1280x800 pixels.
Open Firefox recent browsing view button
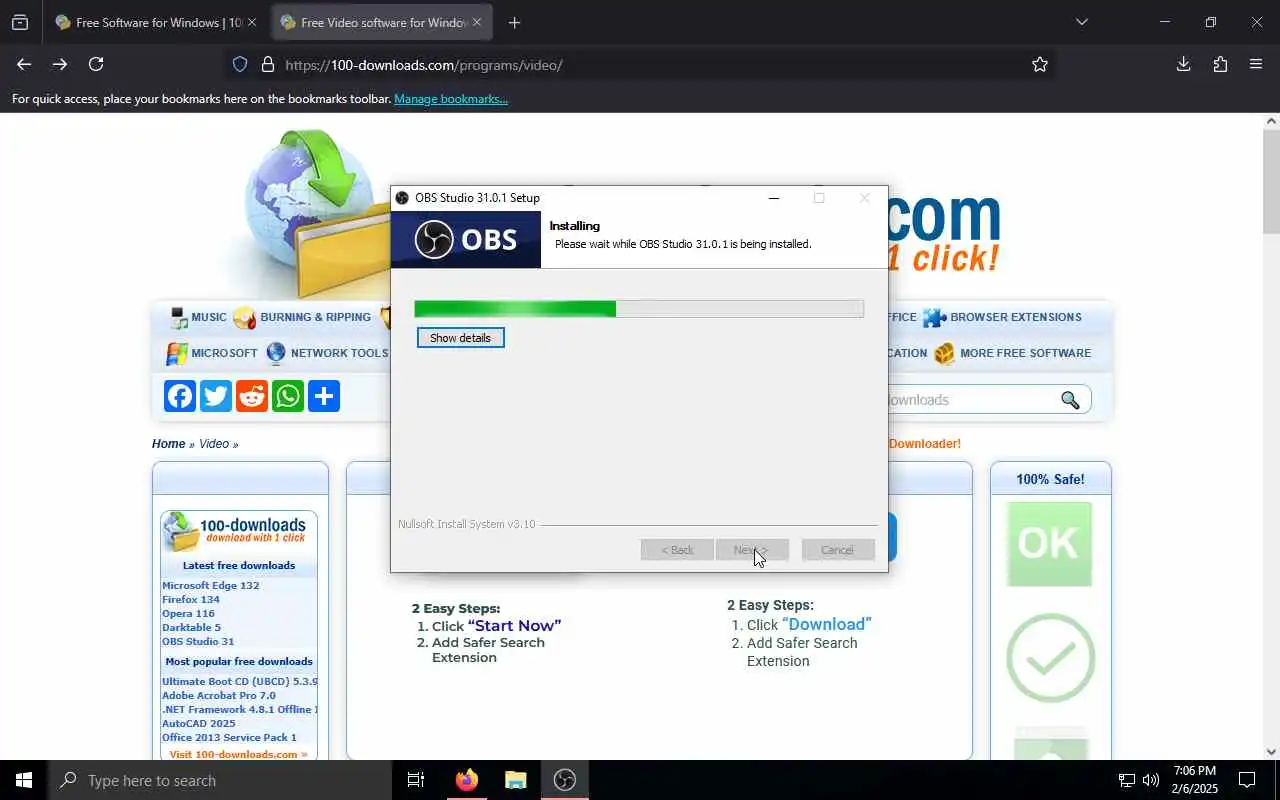pyautogui.click(x=20, y=22)
